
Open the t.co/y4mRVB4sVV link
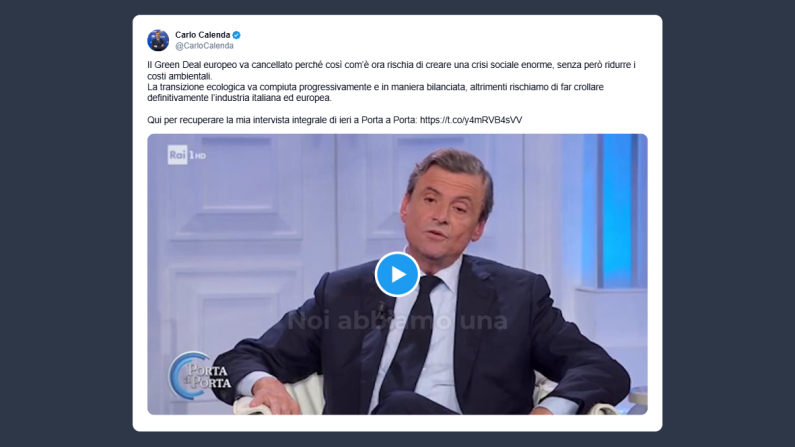tap(471, 120)
